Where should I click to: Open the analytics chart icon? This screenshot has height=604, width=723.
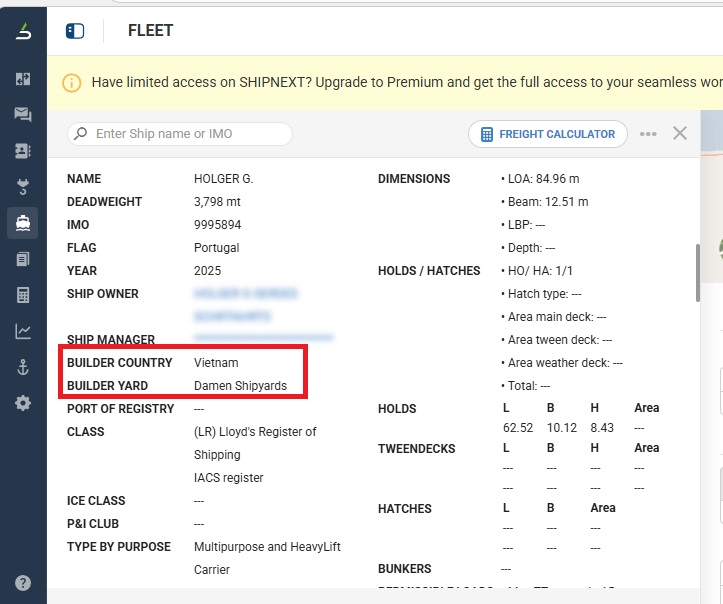[22, 331]
